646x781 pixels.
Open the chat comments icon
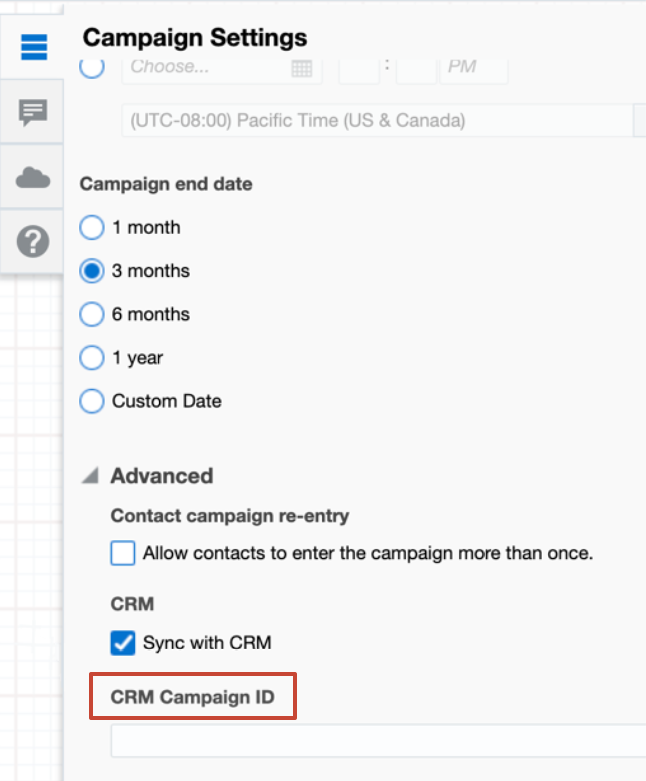pyautogui.click(x=34, y=112)
